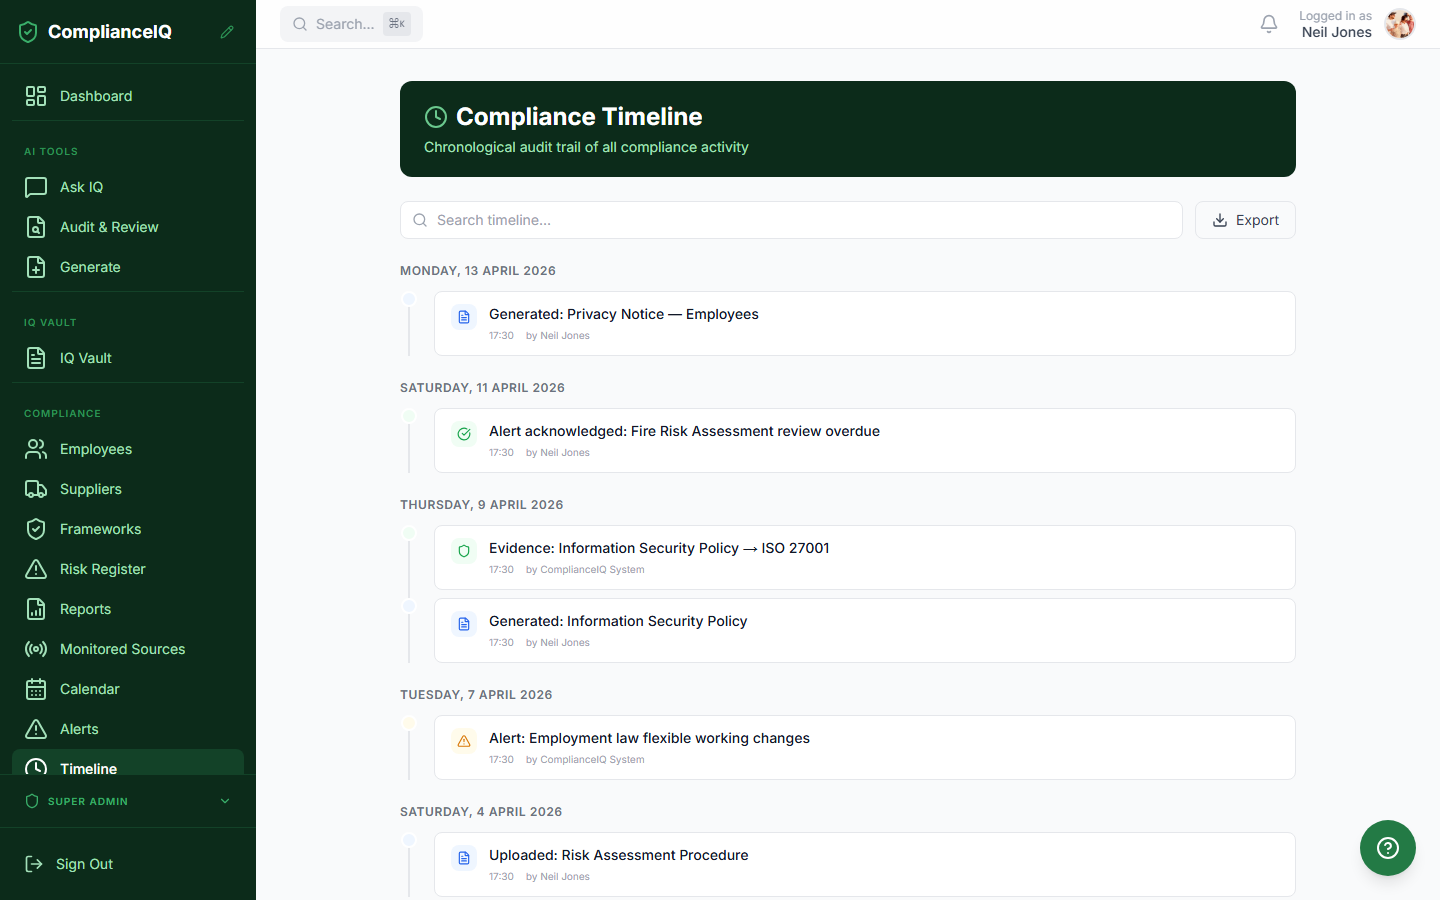Go to Frameworks in the sidebar
The image size is (1440, 900).
(x=100, y=529)
